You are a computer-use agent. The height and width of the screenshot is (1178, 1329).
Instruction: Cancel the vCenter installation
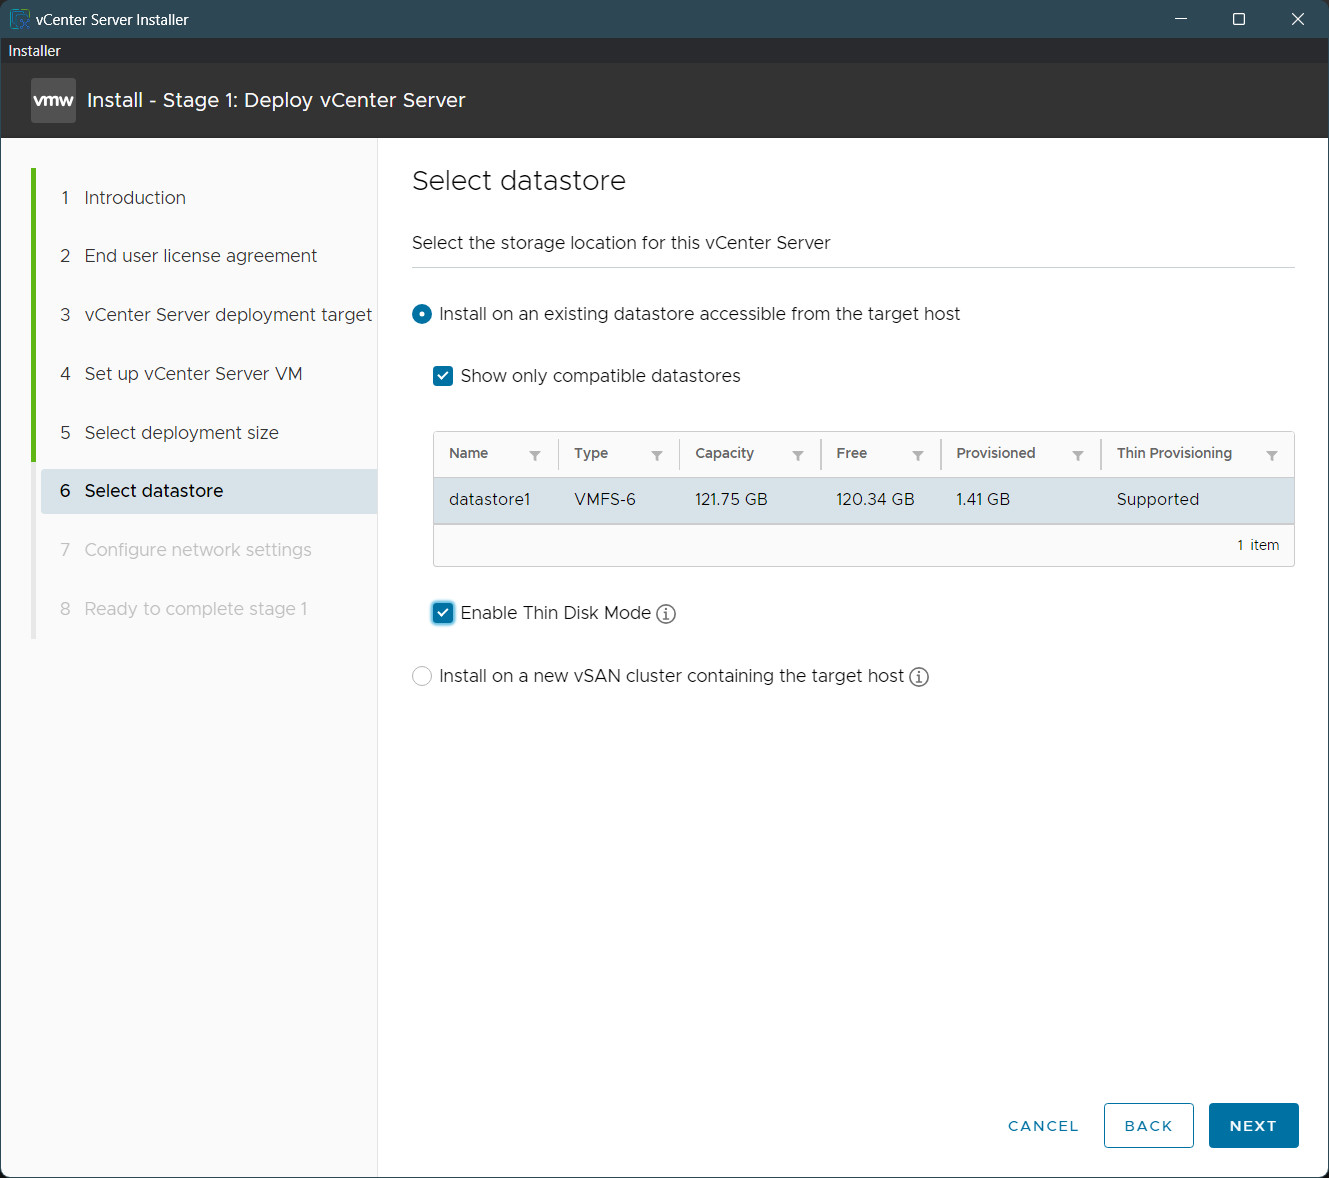(1043, 1125)
